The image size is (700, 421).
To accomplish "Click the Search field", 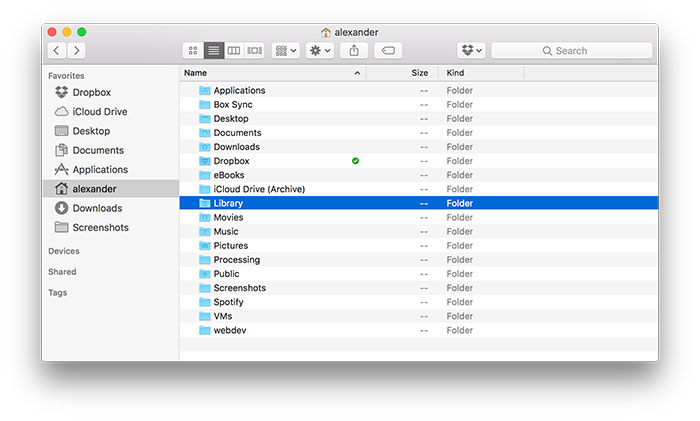I will tap(572, 50).
